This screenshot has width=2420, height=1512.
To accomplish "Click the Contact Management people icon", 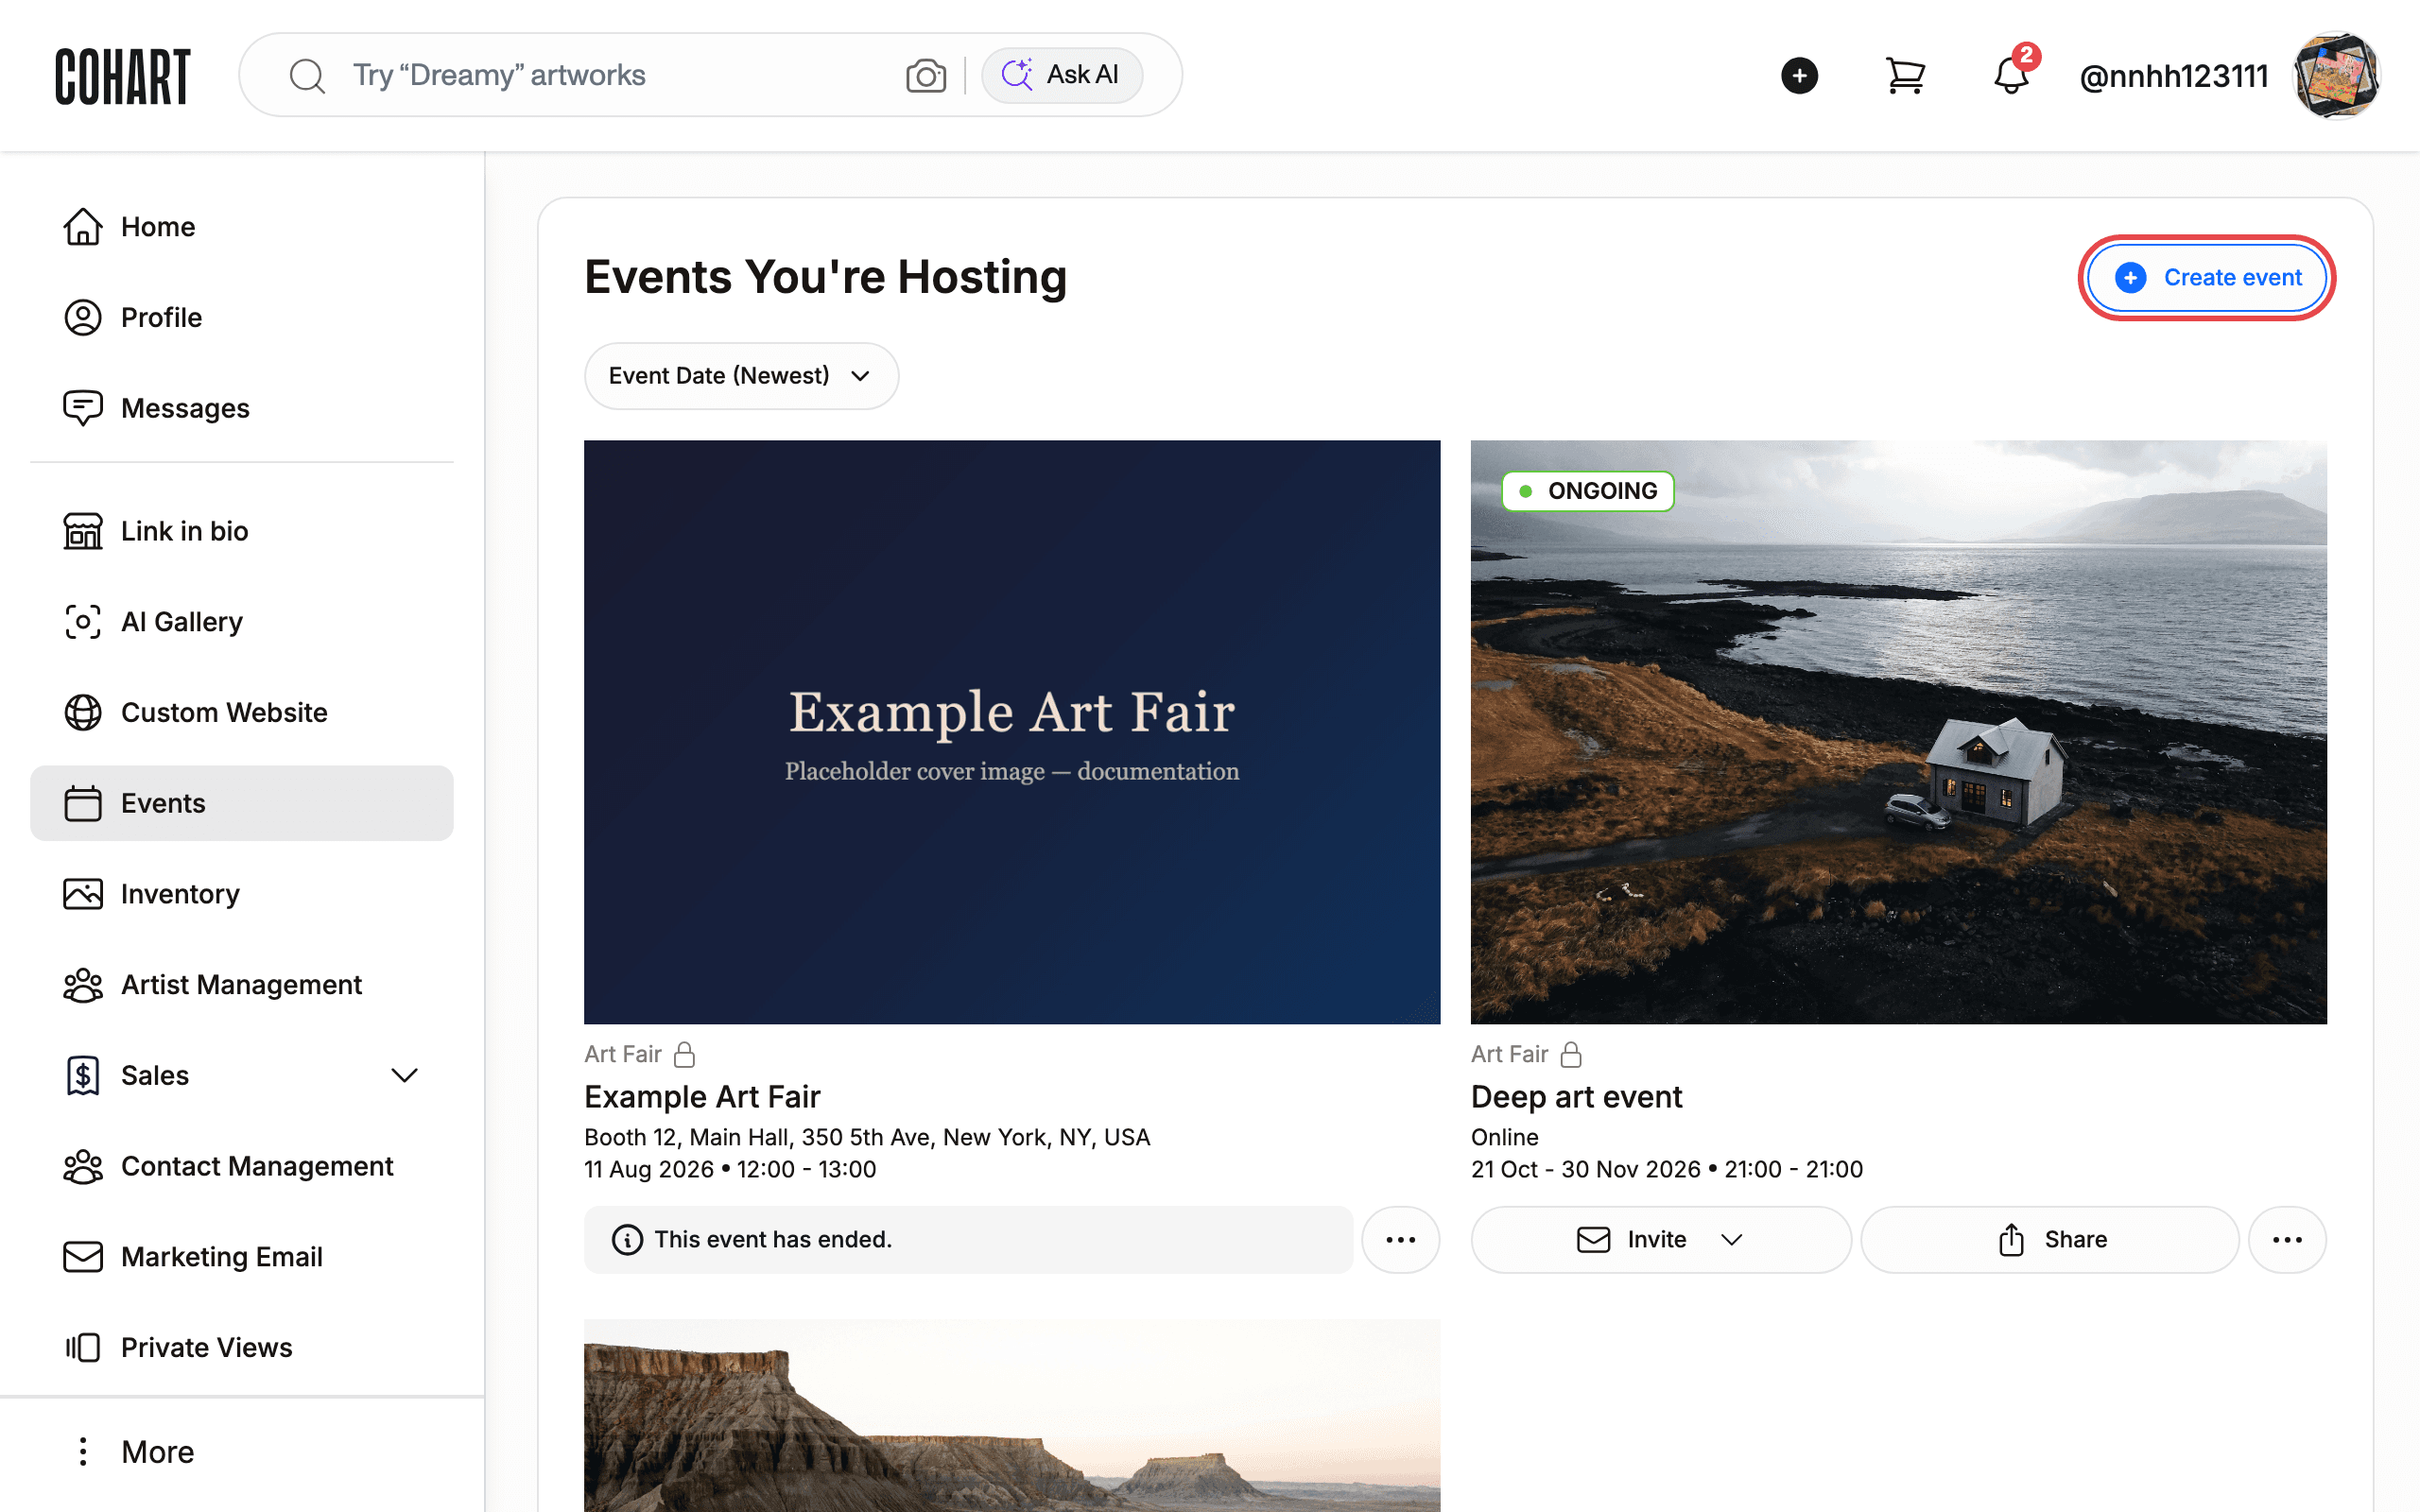I will point(83,1166).
